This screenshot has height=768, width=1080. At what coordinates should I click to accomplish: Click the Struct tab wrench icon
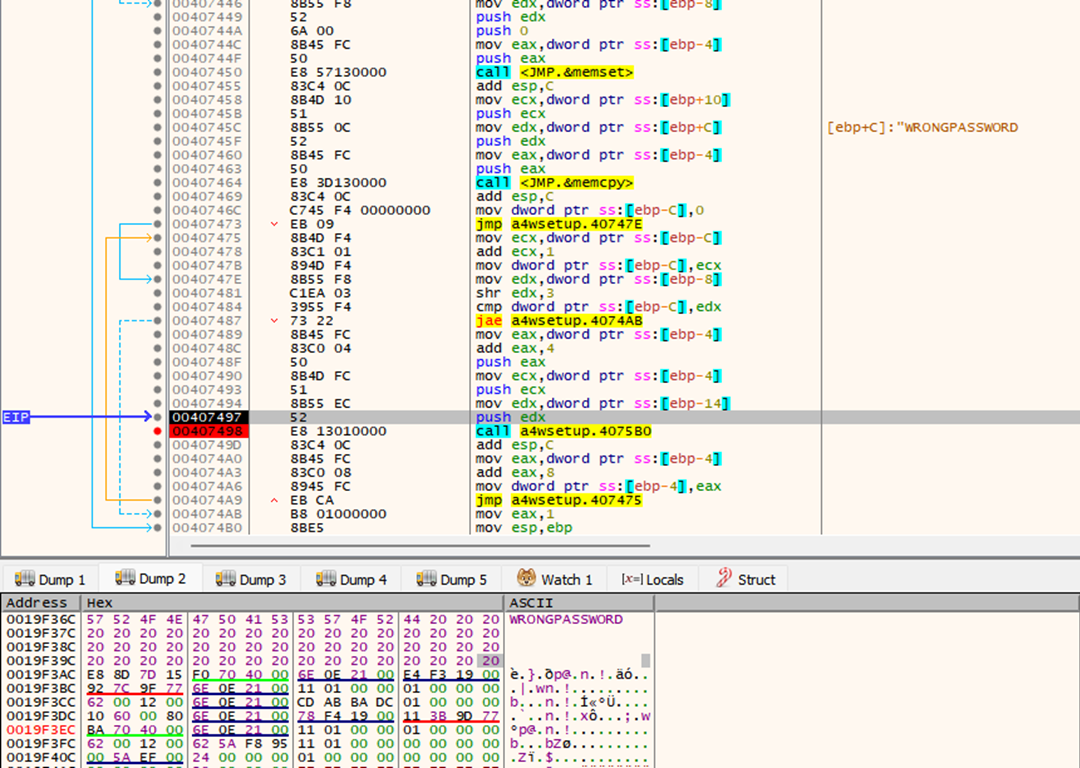(x=723, y=579)
